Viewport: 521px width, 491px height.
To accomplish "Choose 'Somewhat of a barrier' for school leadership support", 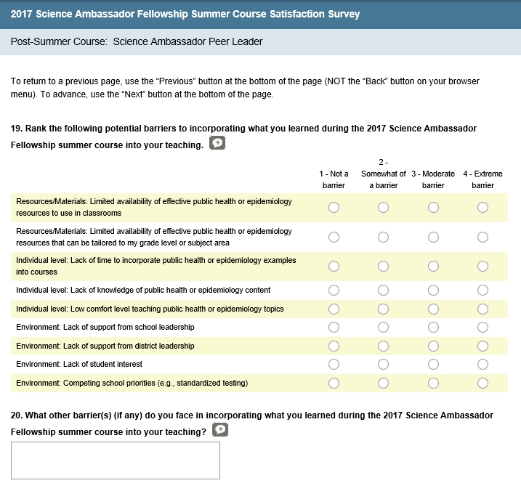I will coord(383,327).
